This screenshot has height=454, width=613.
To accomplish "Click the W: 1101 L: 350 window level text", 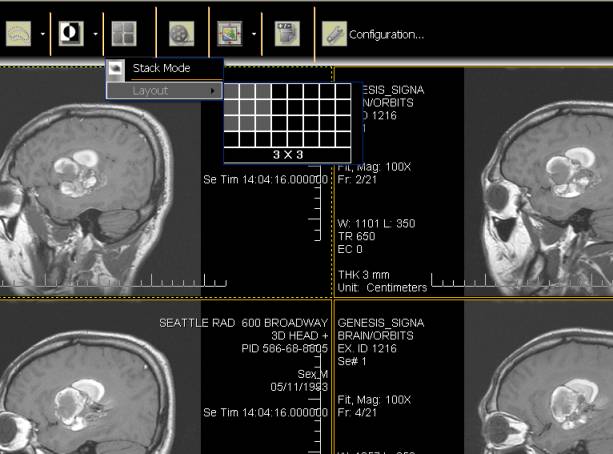I will pos(376,224).
